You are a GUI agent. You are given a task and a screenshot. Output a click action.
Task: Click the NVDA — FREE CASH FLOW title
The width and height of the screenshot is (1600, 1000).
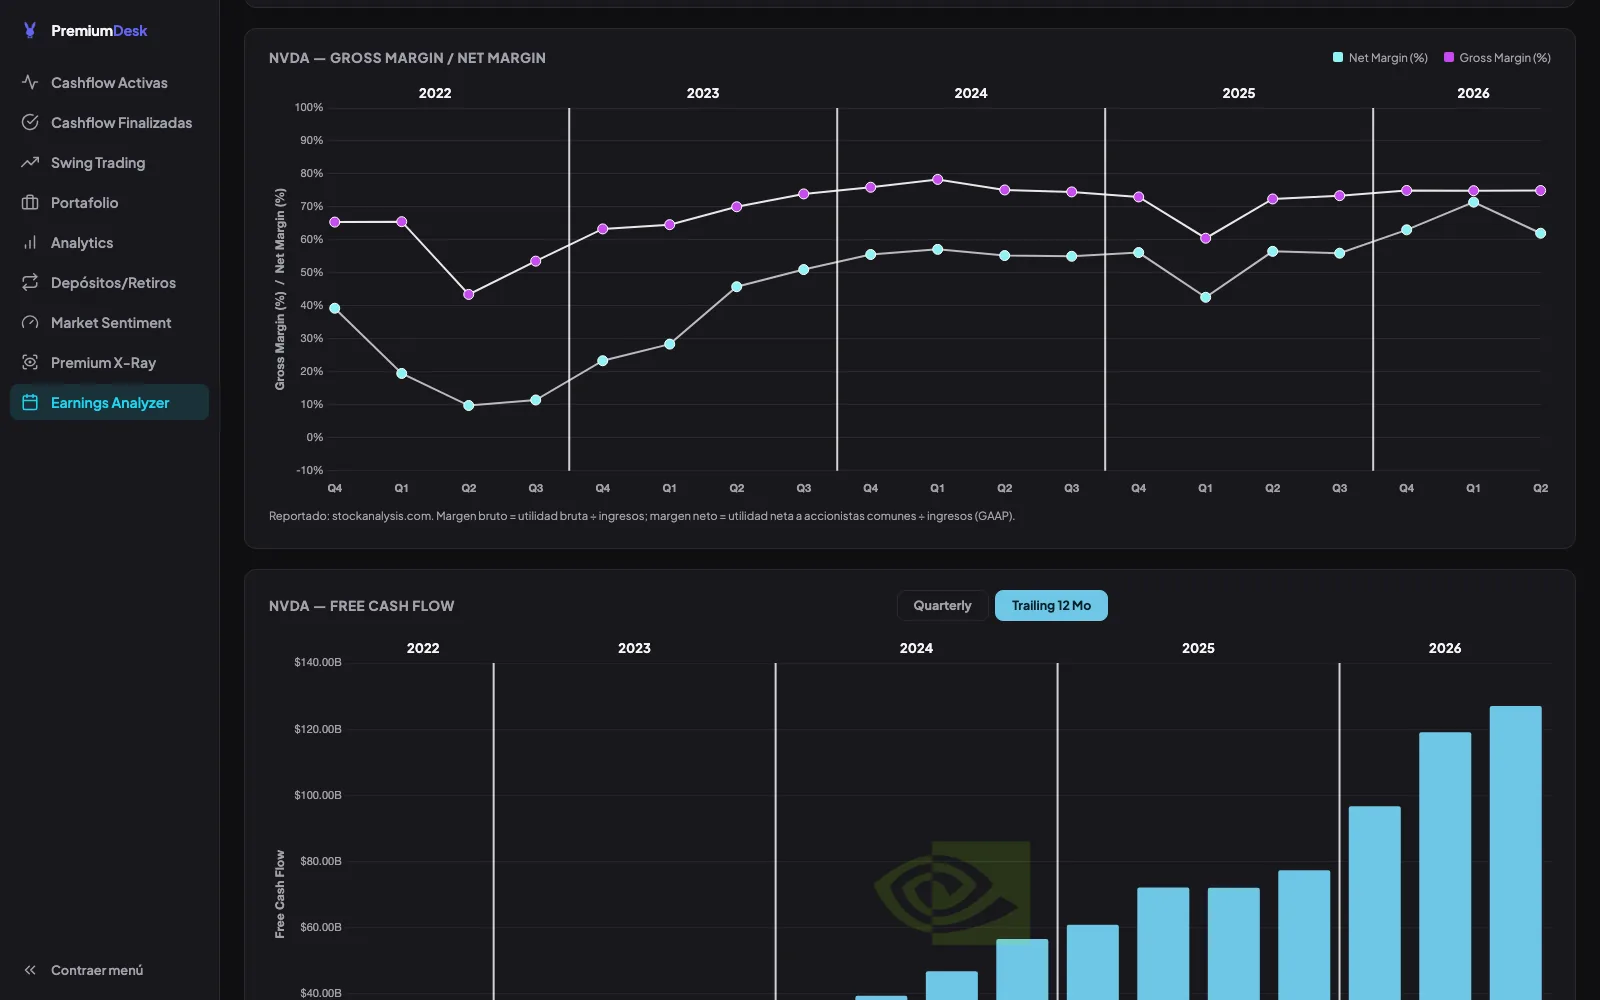pos(361,606)
